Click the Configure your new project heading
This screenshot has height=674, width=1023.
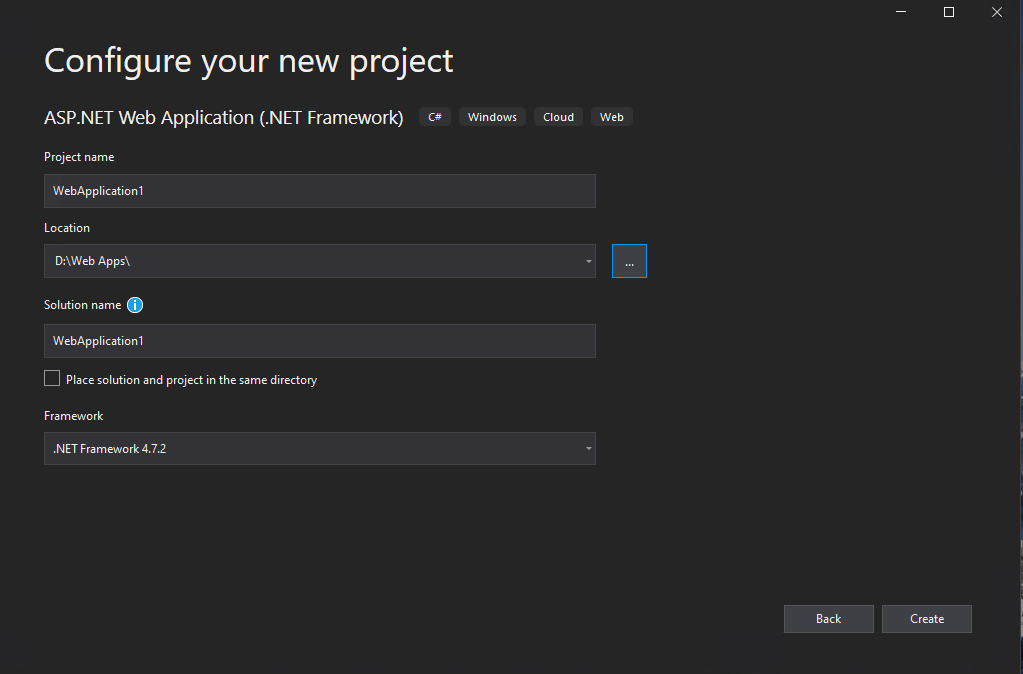coord(249,61)
